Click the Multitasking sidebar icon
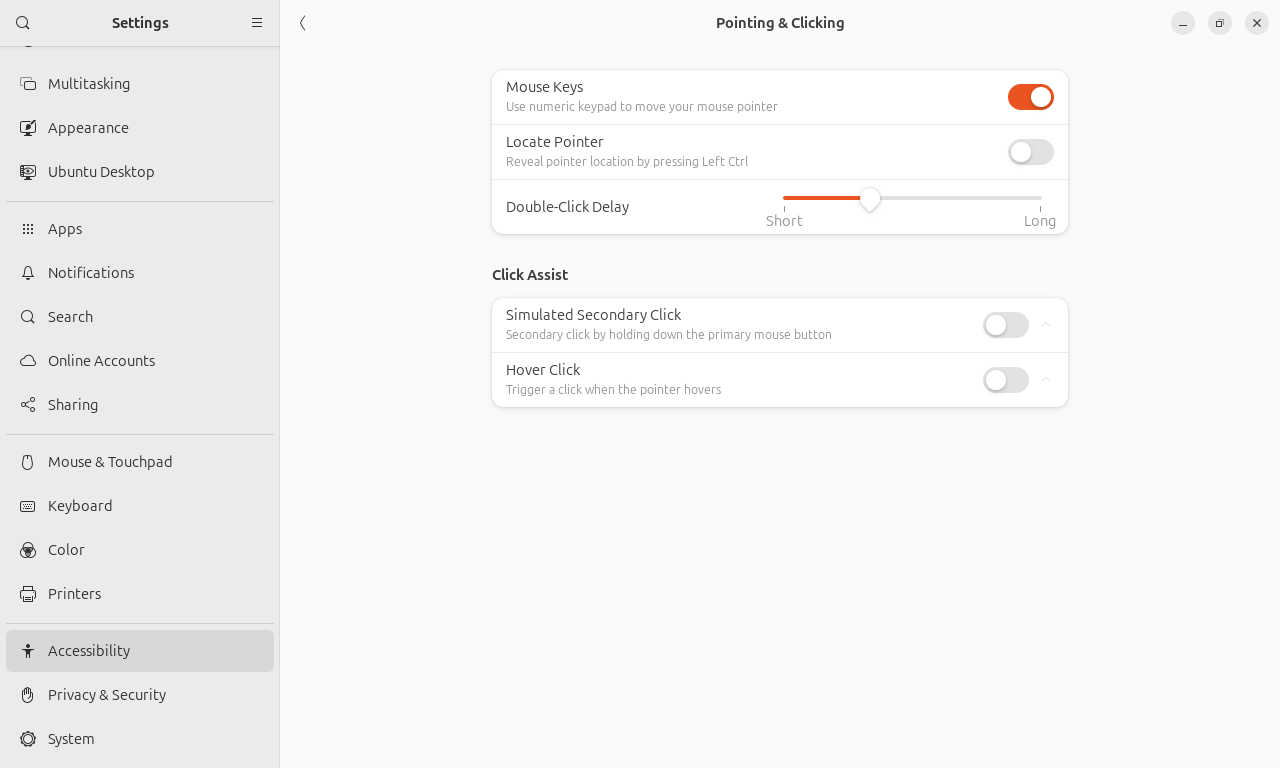The height and width of the screenshot is (768, 1280). (x=28, y=84)
